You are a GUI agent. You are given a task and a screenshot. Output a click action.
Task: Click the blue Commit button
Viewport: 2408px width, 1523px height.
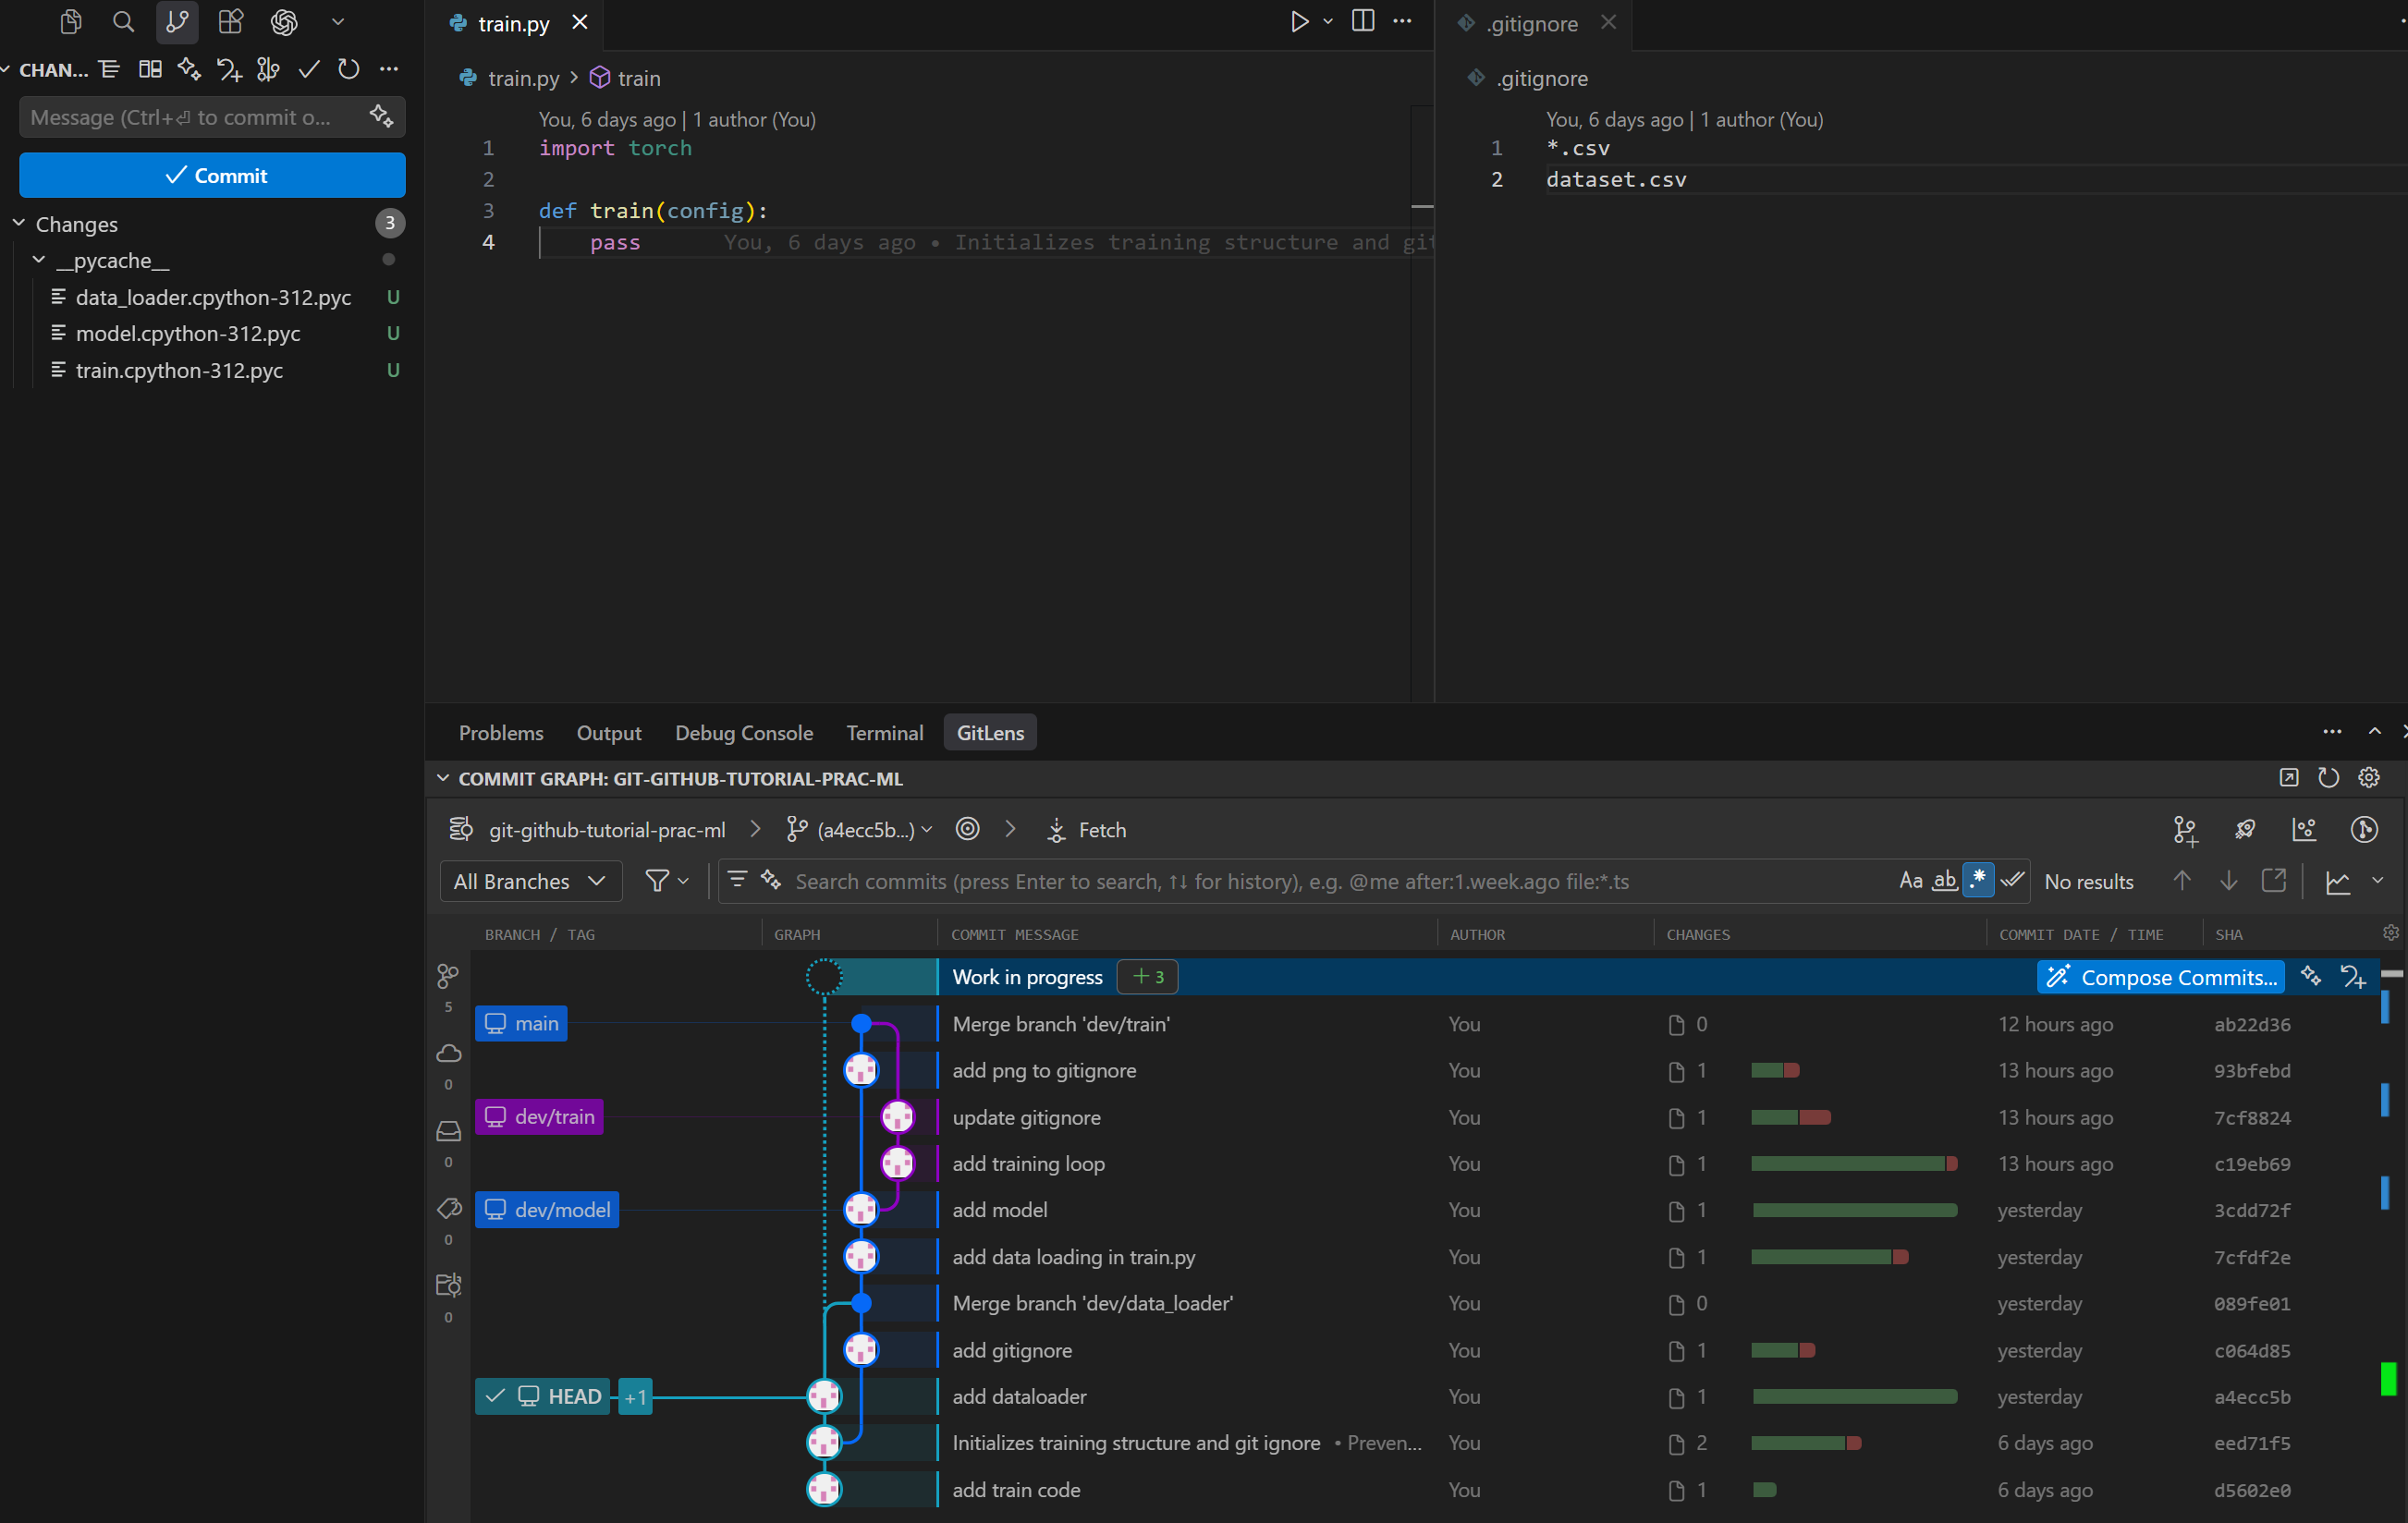[x=212, y=175]
